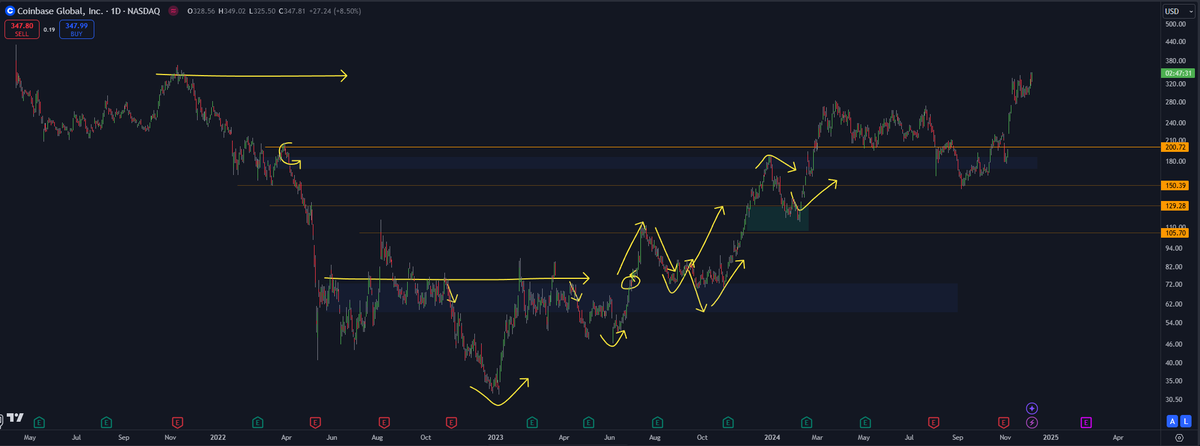Click the 240.00 price axis label
Screen dimensions: 1200x446
click(x=1175, y=123)
